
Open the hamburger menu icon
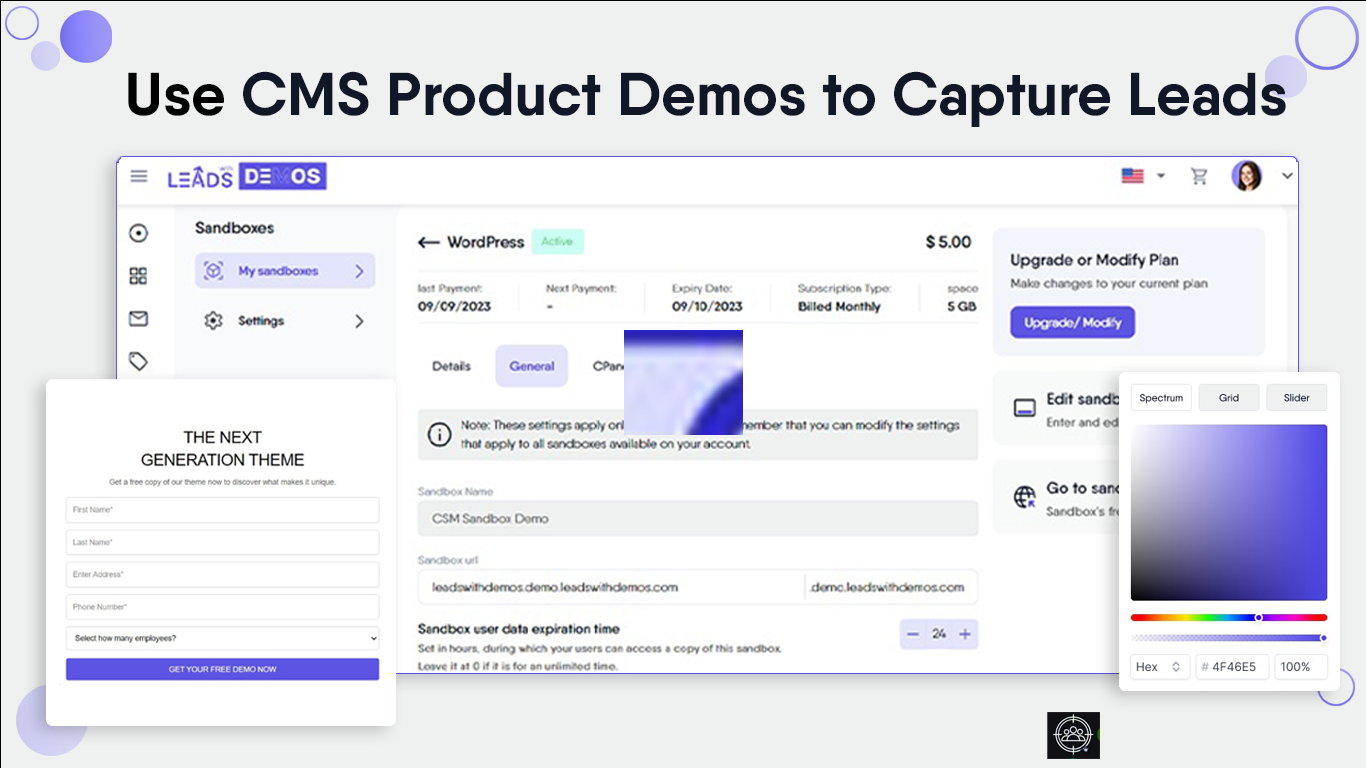coord(139,177)
